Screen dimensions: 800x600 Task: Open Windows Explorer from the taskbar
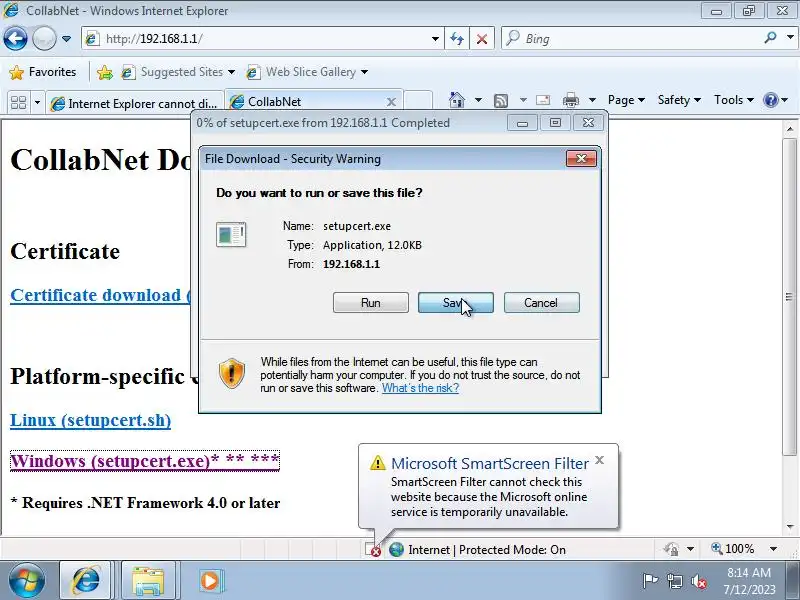(148, 580)
